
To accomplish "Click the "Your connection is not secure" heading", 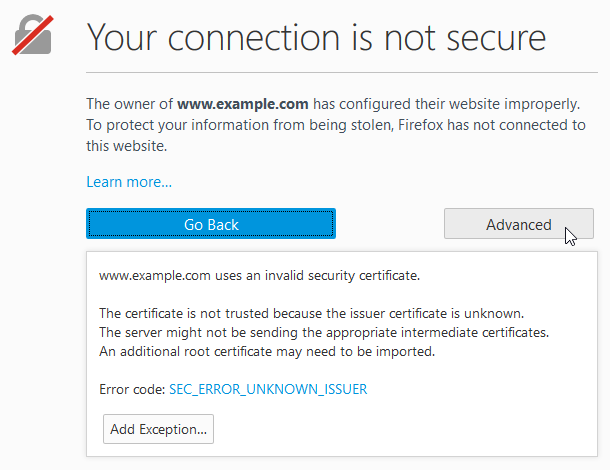I will point(316,36).
